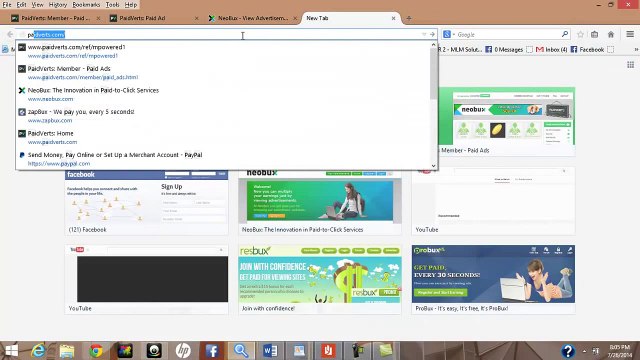640x360 pixels.
Task: Open the search engine selector dropdown
Action: pyautogui.click(x=449, y=35)
